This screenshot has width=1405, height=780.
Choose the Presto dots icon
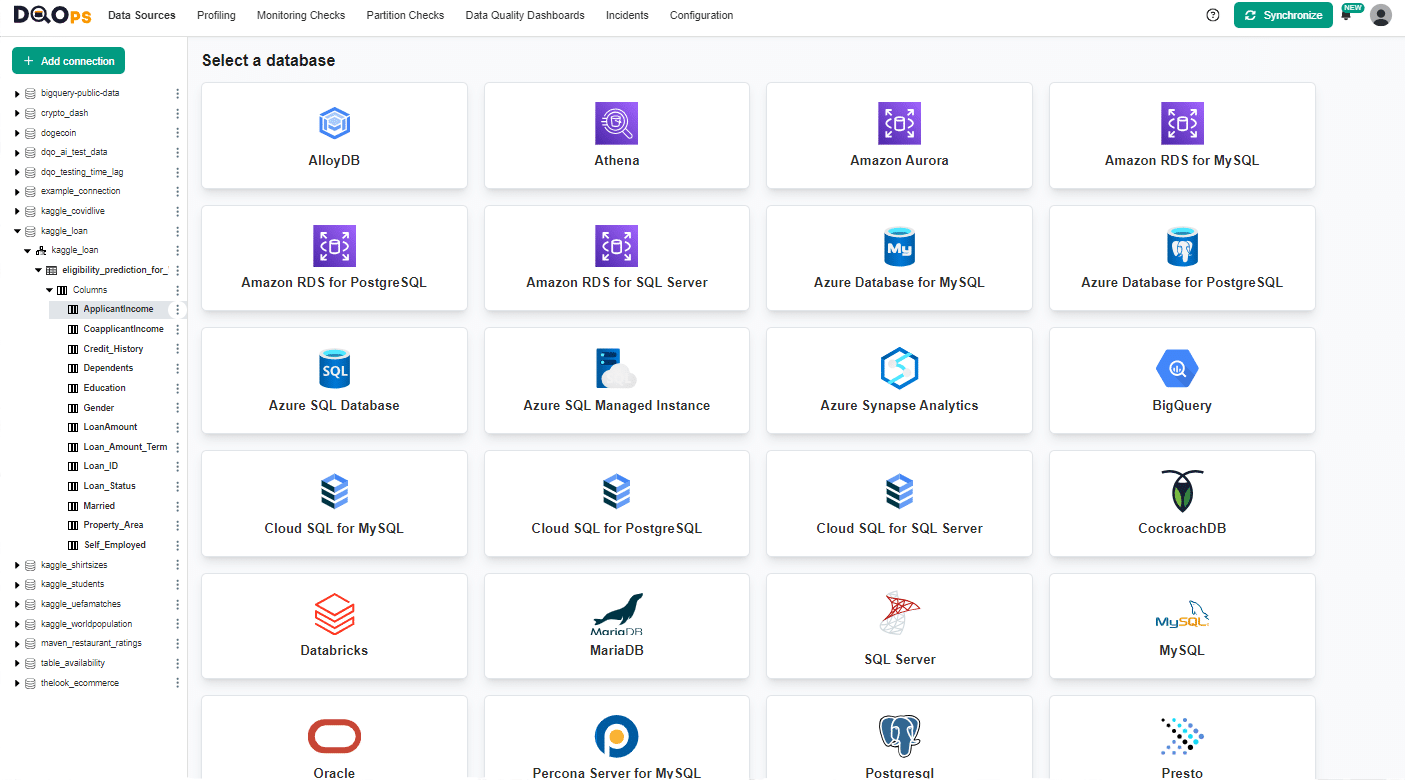click(x=1182, y=737)
